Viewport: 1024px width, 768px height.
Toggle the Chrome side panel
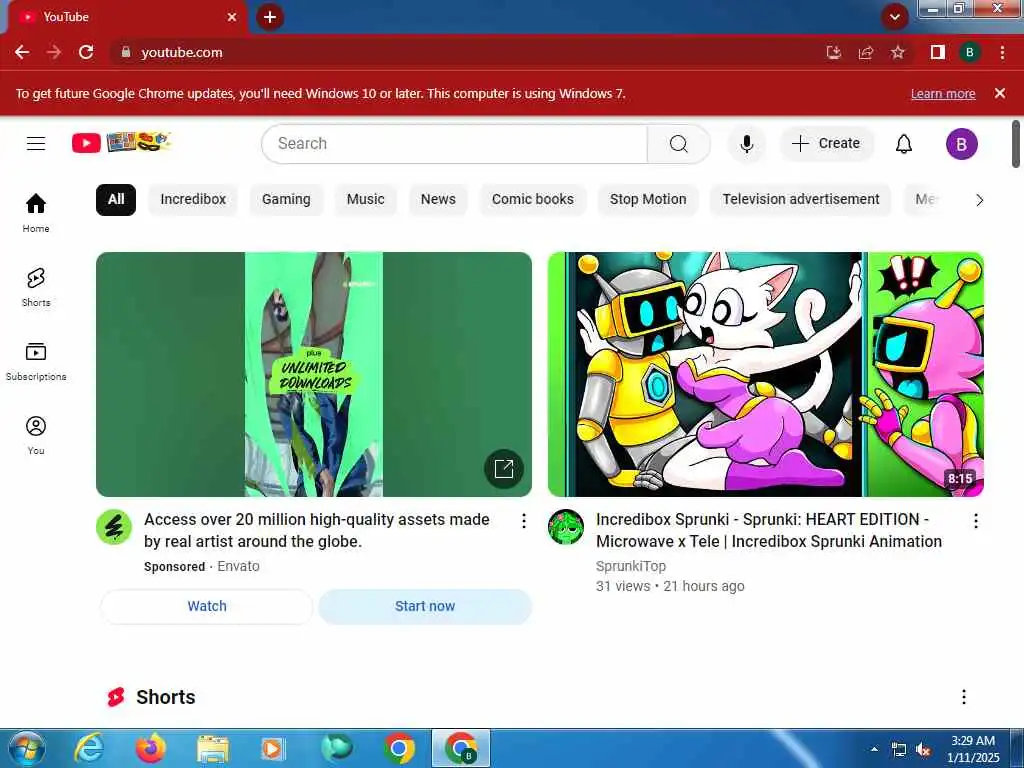pos(938,52)
